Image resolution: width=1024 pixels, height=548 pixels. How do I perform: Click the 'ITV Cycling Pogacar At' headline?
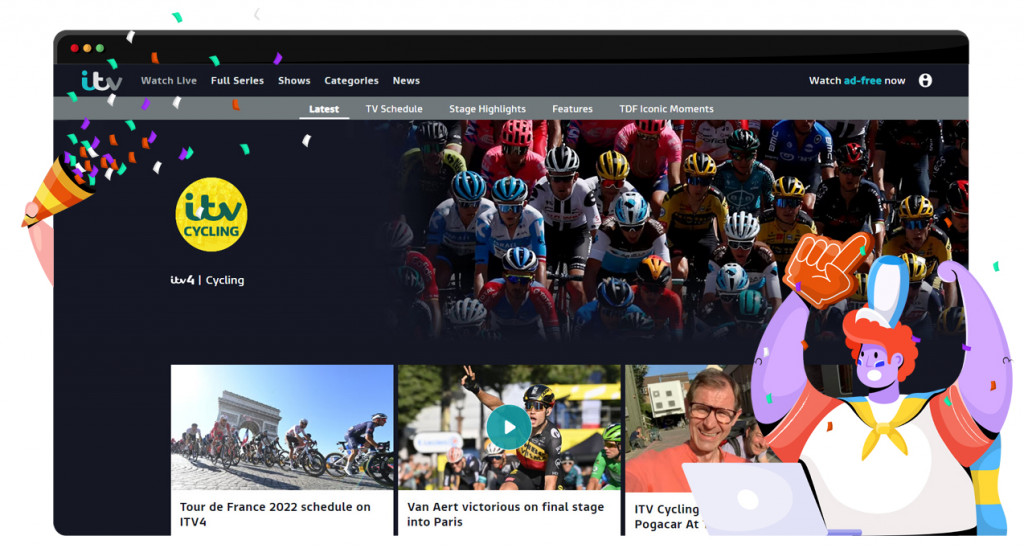click(x=667, y=517)
